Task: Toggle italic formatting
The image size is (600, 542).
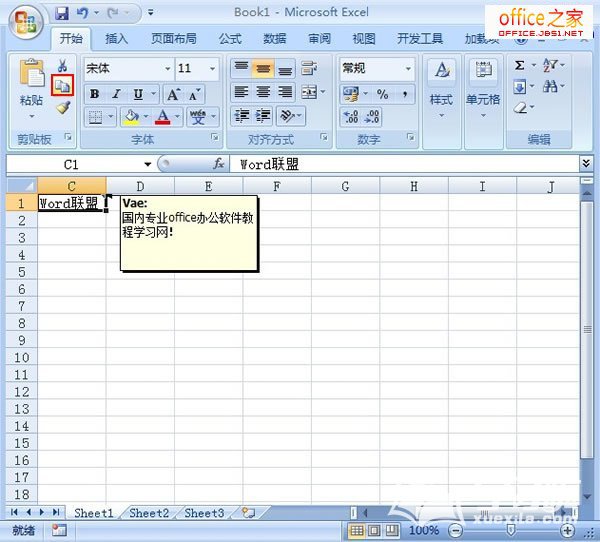Action: 116,94
